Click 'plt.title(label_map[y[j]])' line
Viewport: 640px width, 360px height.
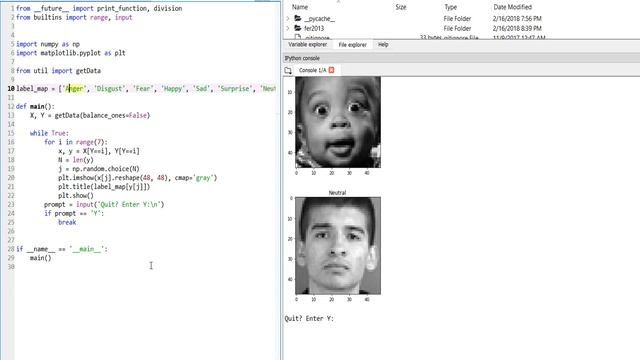coord(104,187)
